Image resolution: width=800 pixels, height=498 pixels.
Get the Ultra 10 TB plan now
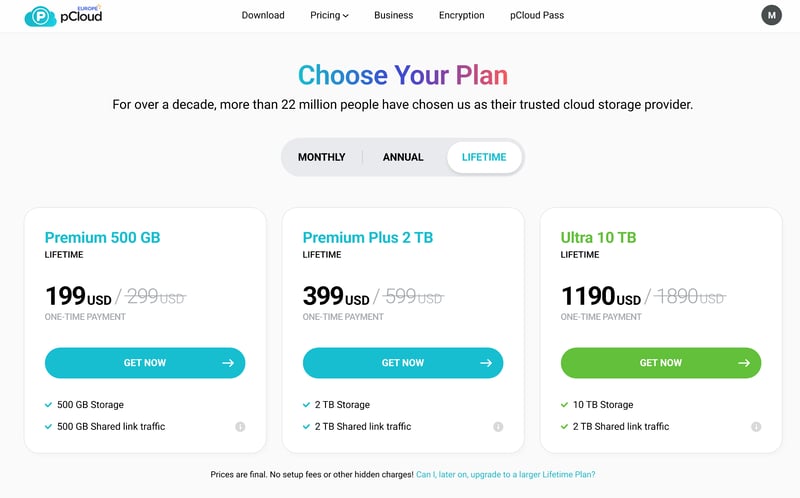click(x=660, y=363)
